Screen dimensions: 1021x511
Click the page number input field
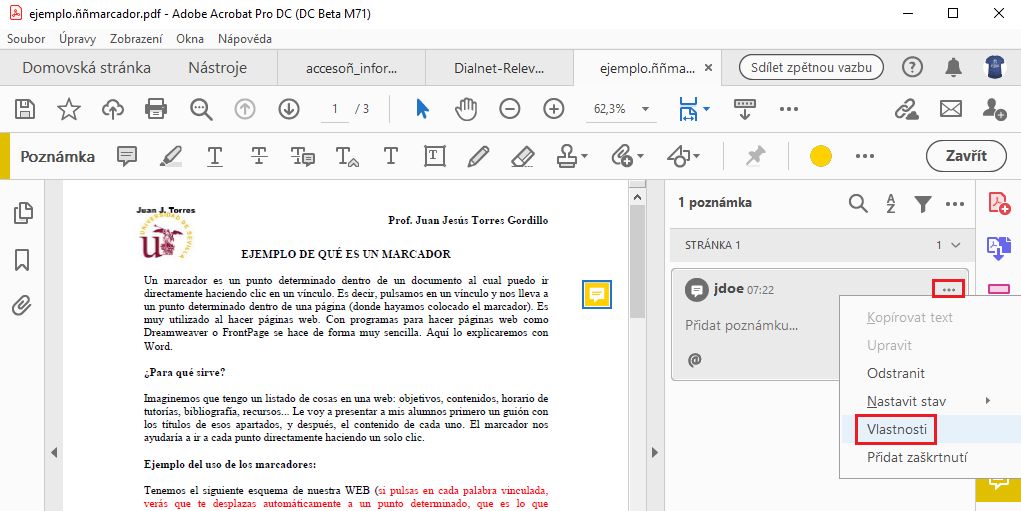[334, 109]
